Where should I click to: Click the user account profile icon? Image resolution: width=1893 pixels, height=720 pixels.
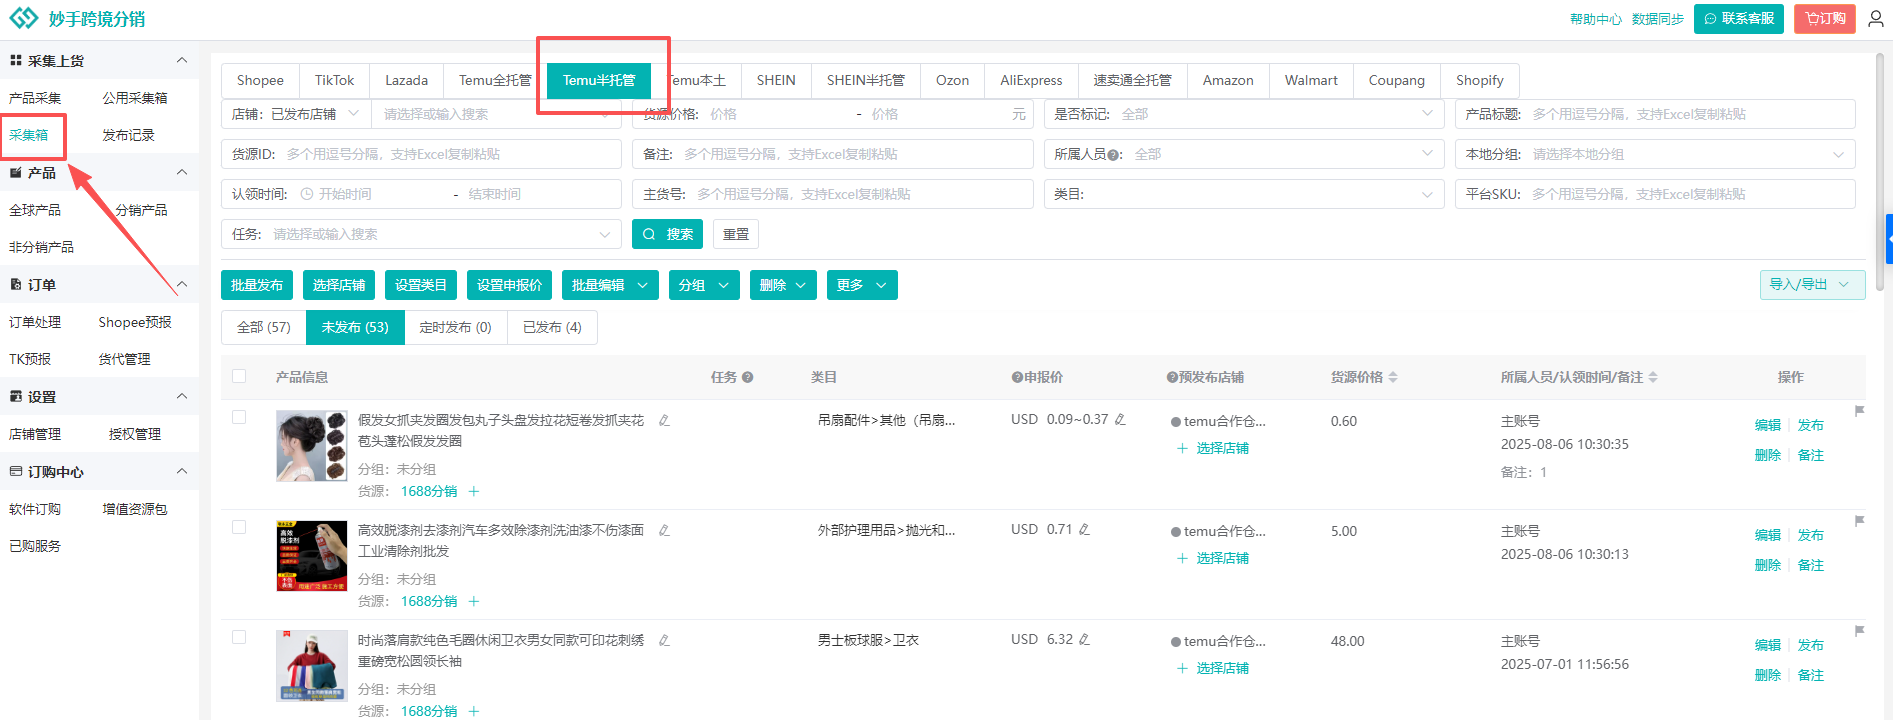1875,19
